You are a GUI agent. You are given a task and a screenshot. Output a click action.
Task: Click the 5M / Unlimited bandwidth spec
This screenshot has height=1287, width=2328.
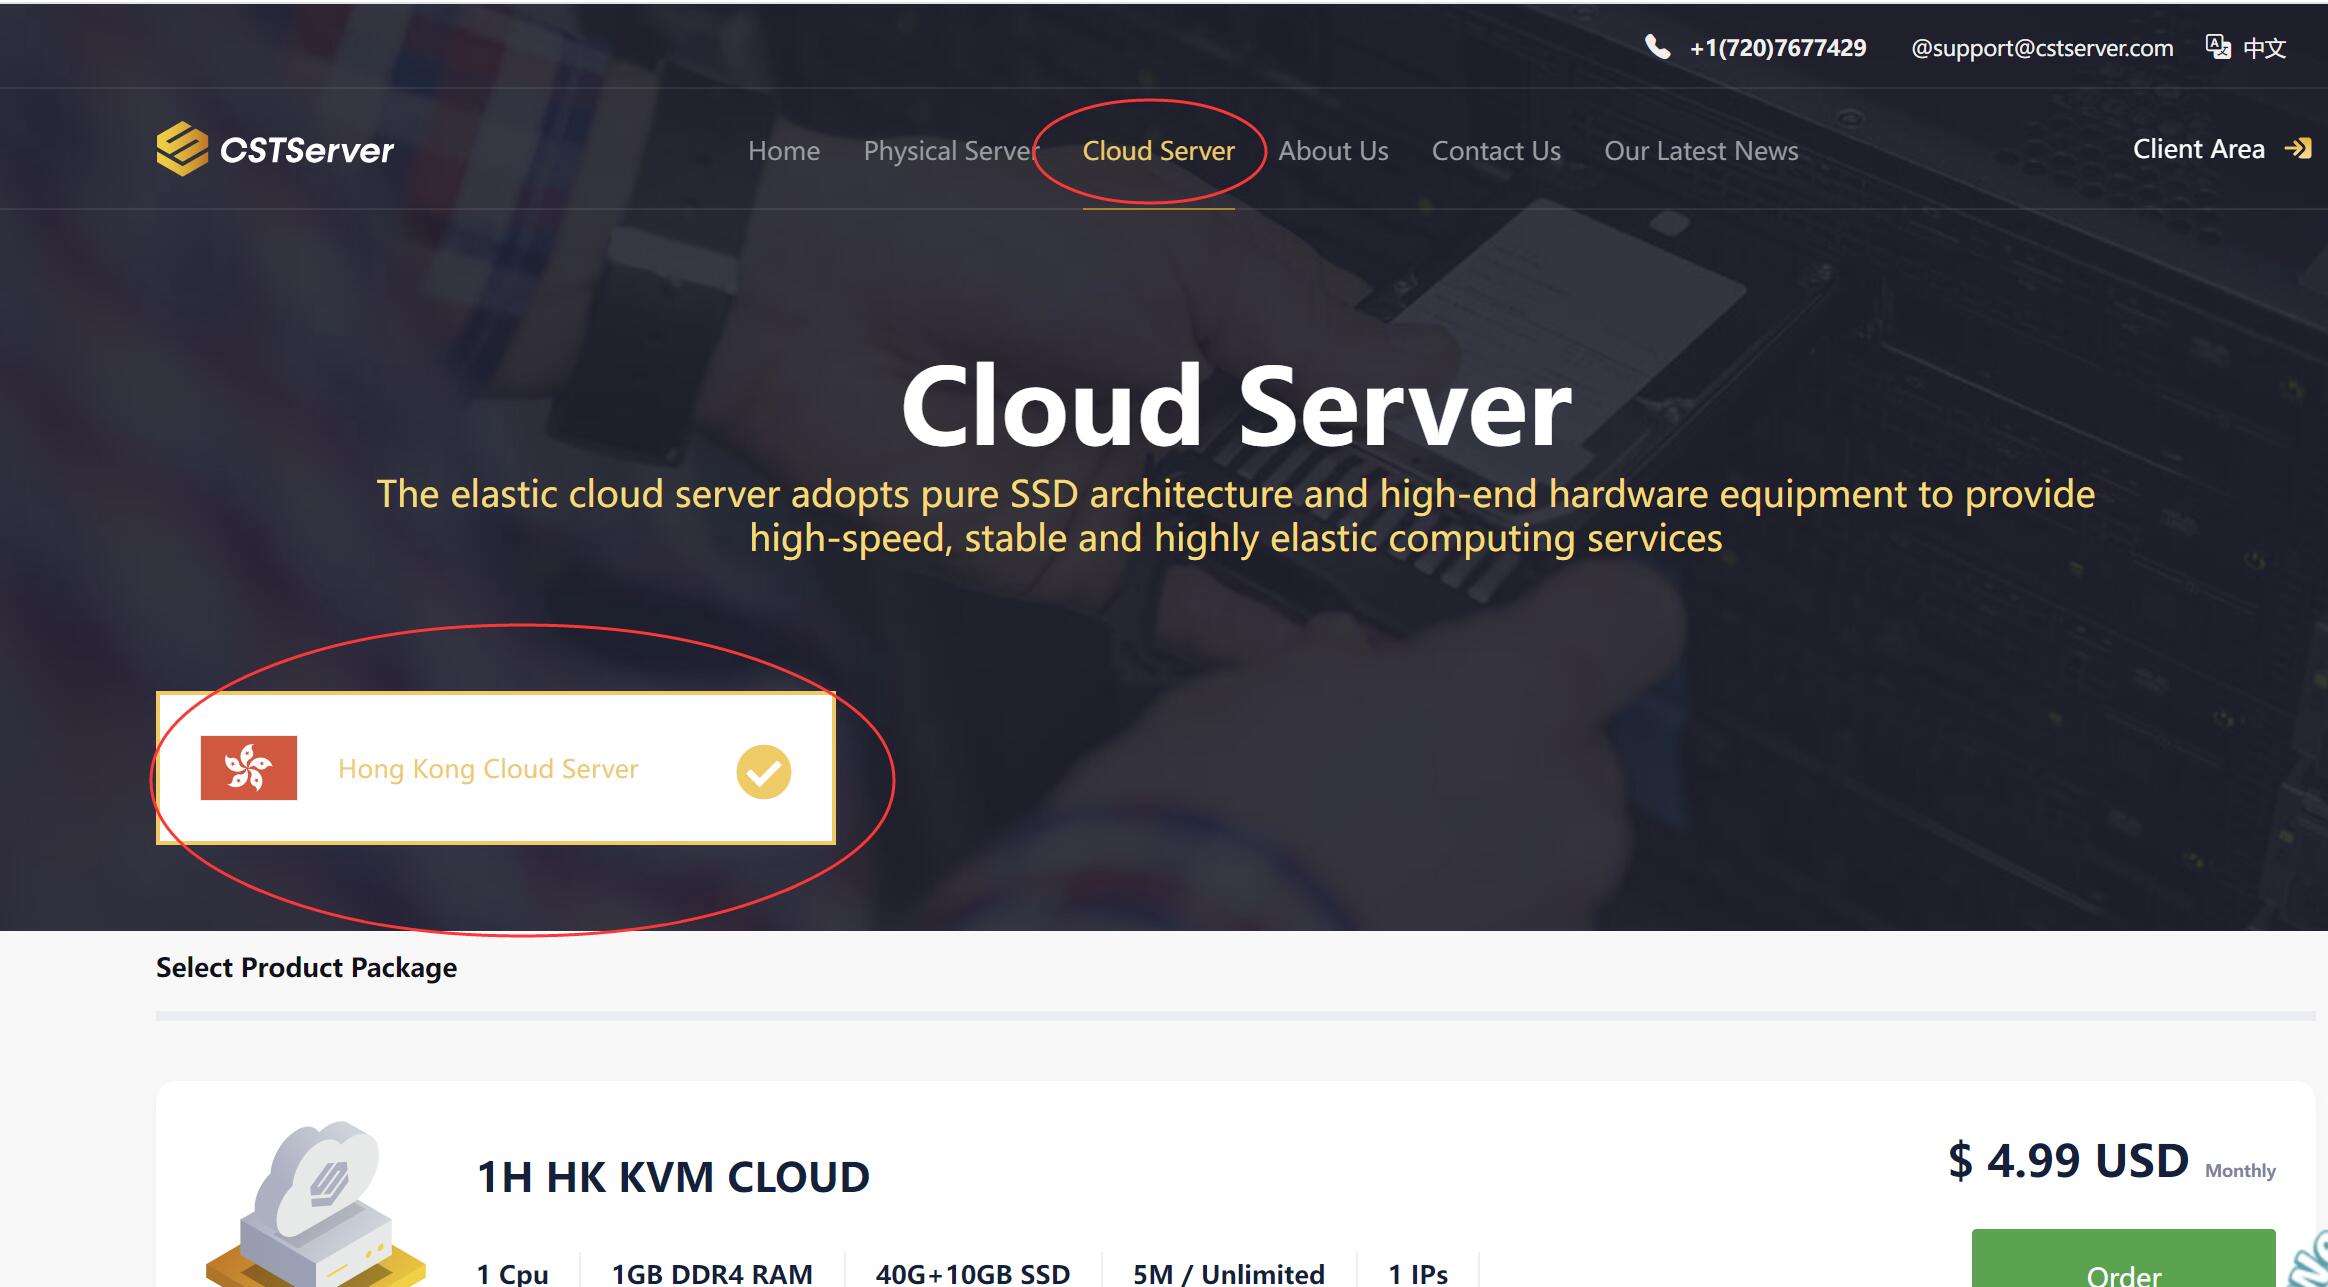click(1228, 1273)
